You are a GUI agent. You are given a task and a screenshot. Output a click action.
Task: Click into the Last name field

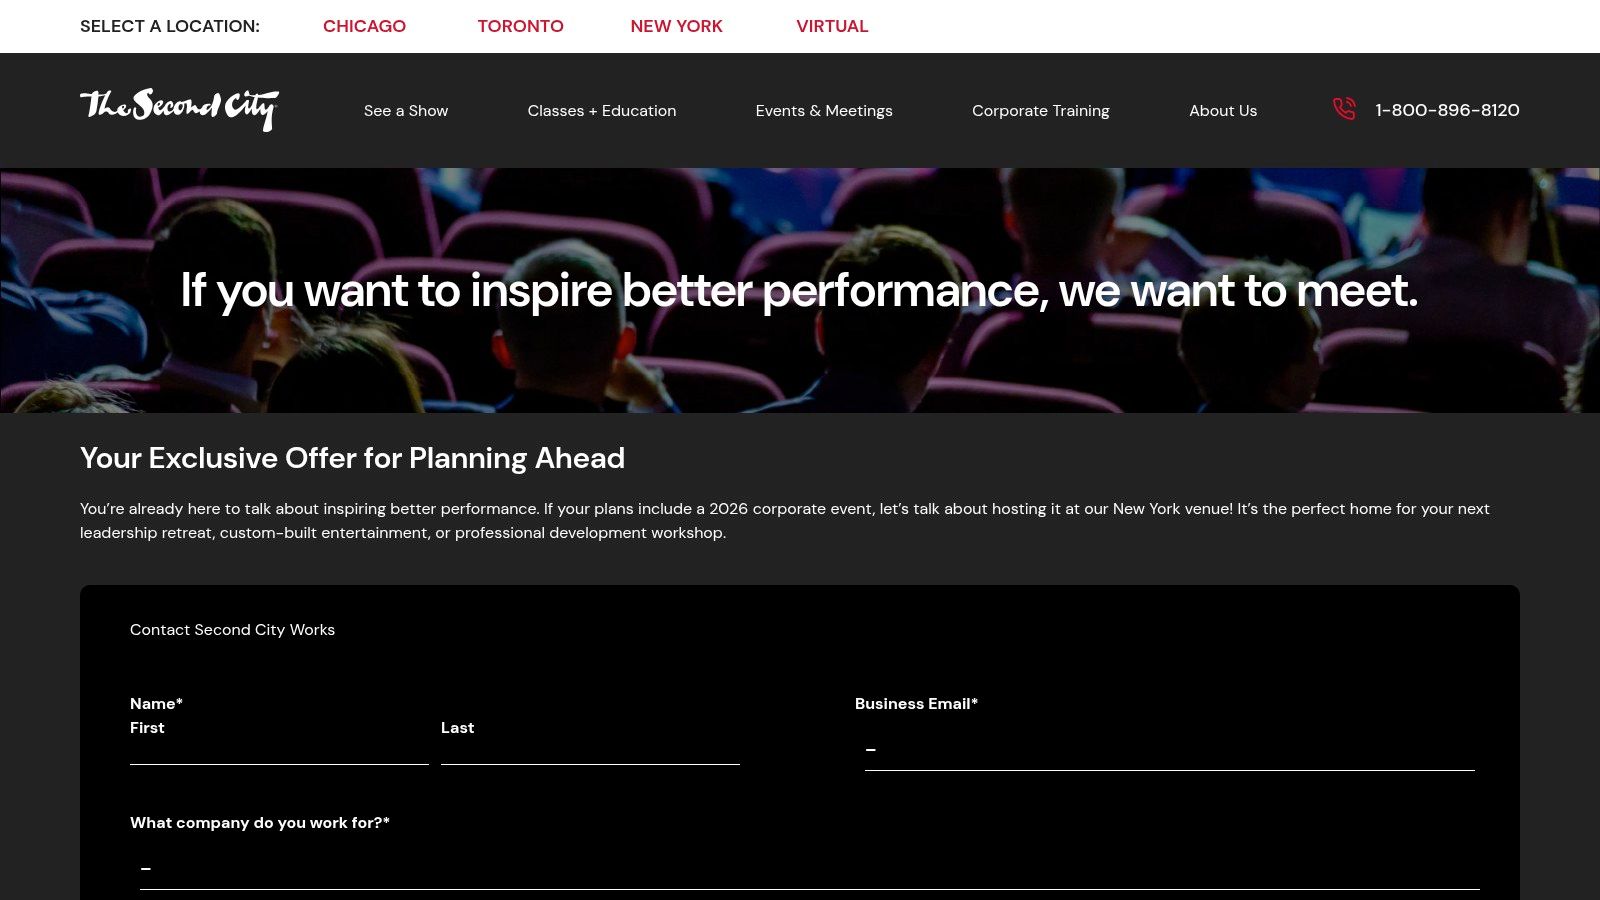click(590, 752)
